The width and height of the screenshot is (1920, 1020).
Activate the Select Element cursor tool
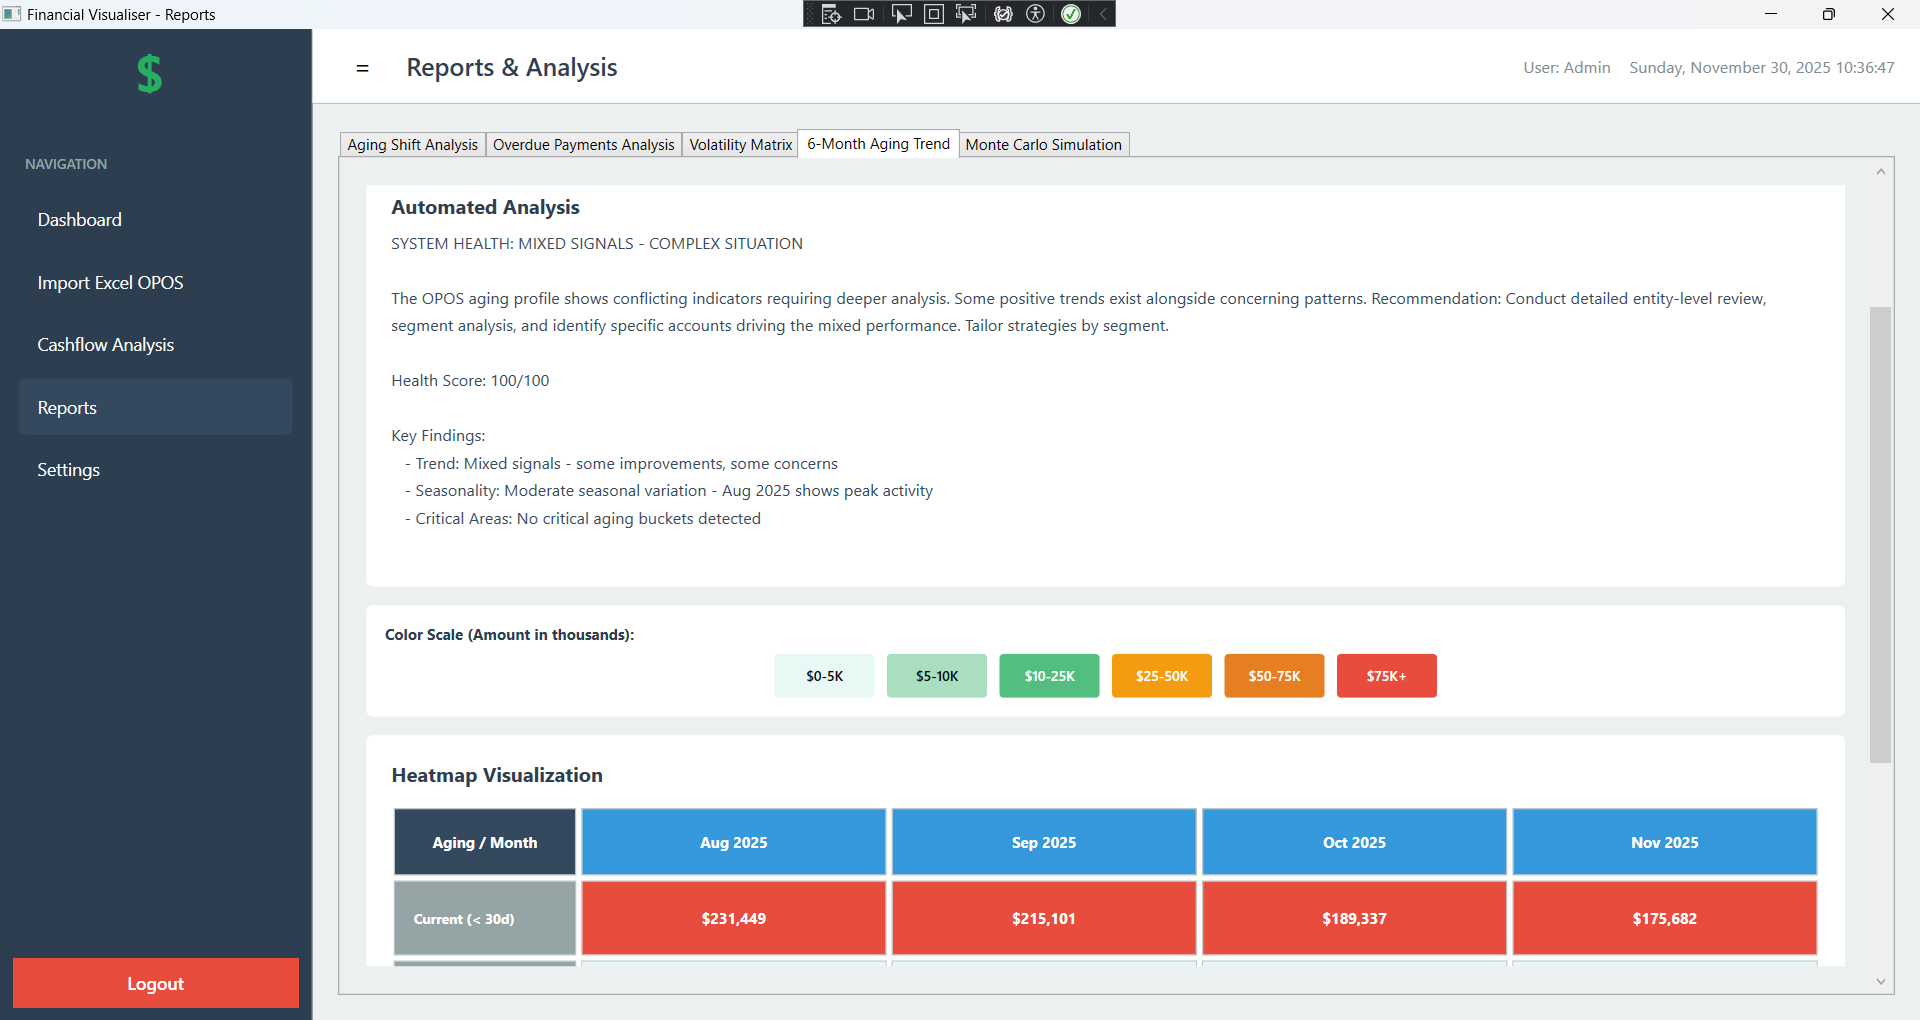(901, 14)
